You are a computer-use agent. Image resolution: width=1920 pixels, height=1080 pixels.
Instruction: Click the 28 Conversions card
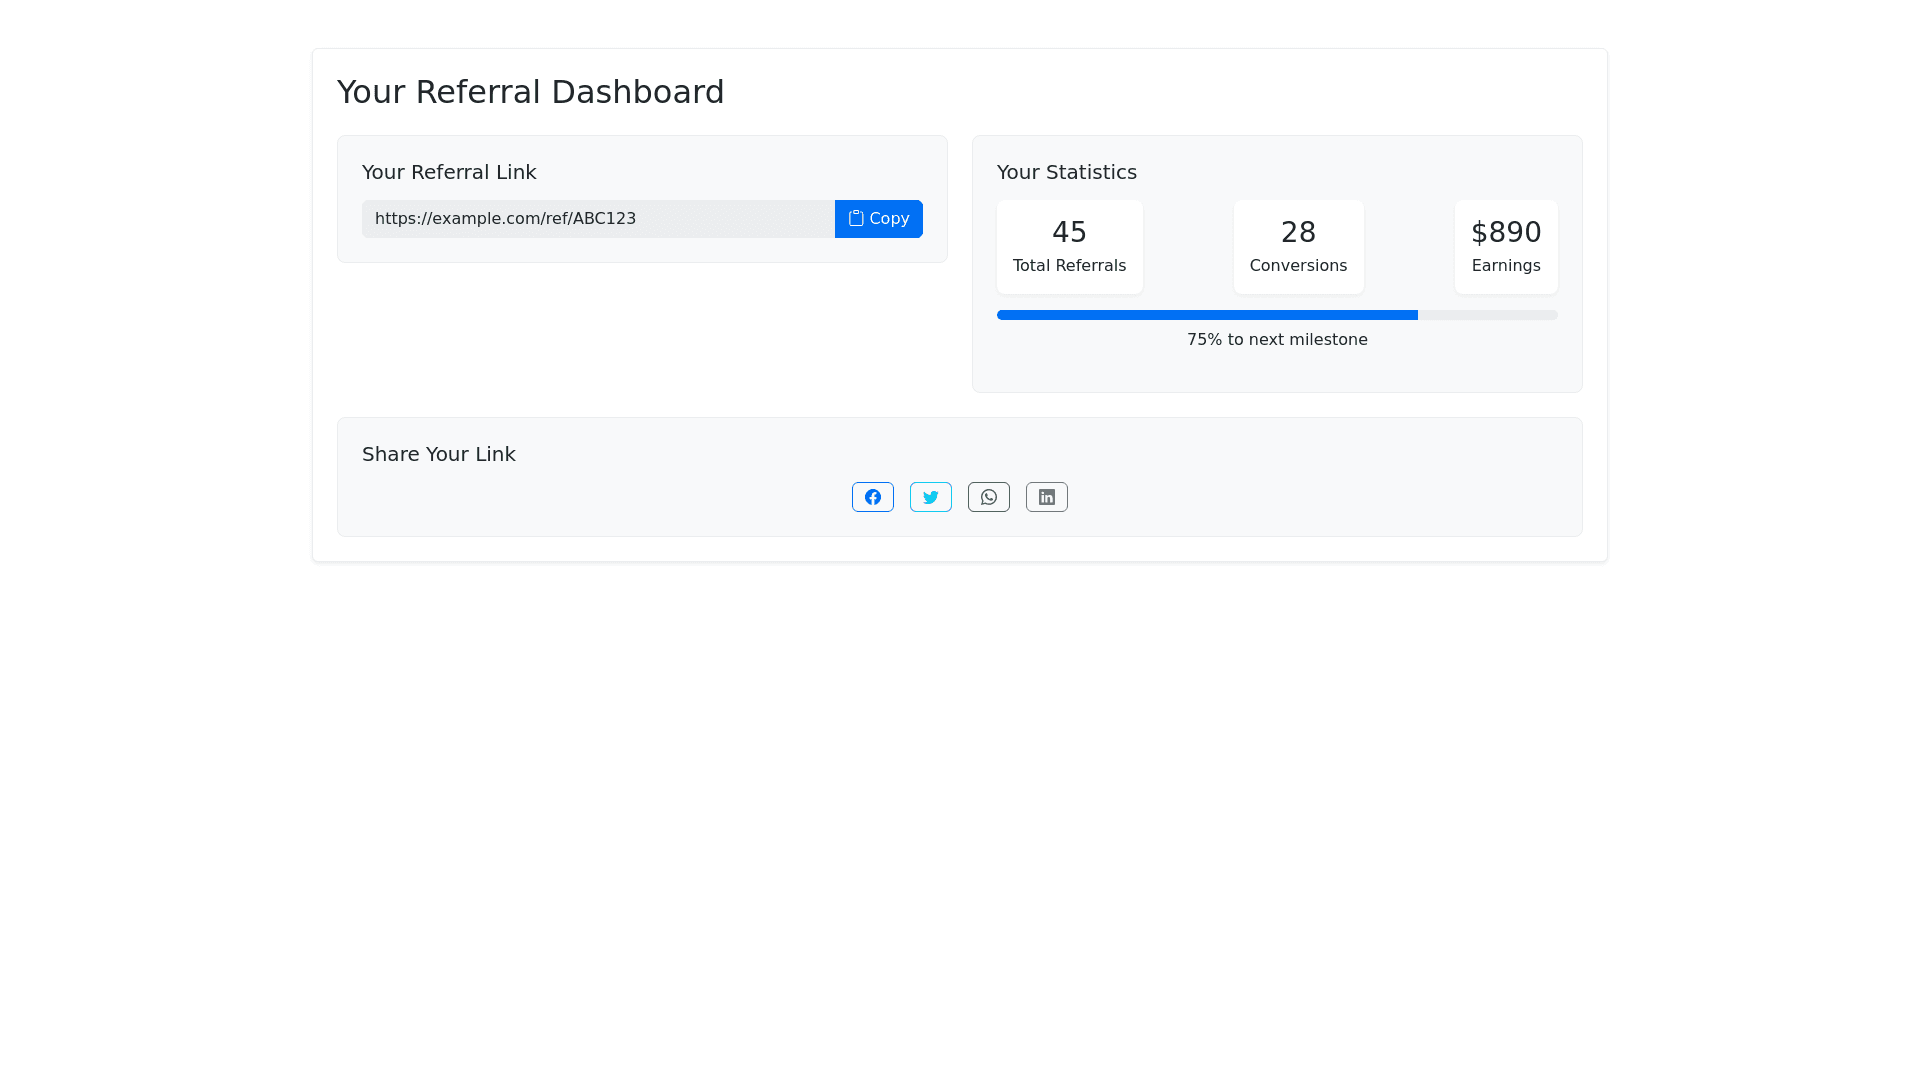tap(1298, 246)
